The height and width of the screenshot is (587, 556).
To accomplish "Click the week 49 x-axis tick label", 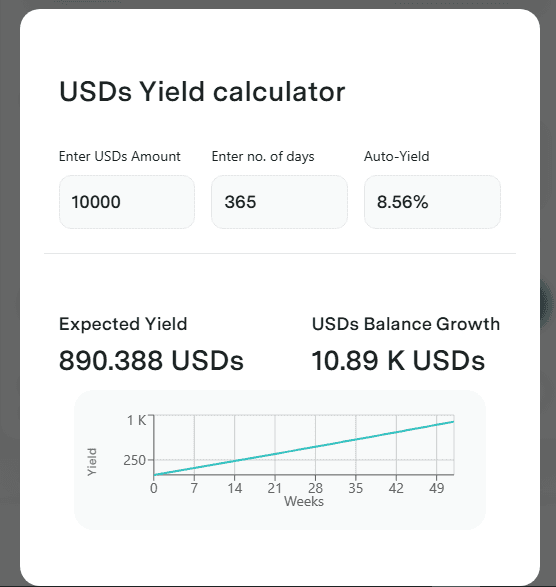I will (437, 488).
